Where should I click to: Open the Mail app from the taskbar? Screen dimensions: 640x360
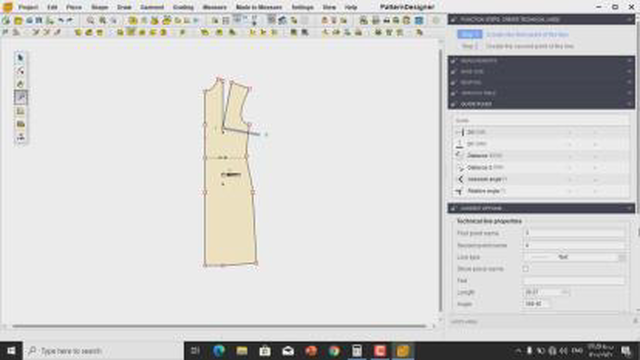pos(288,351)
